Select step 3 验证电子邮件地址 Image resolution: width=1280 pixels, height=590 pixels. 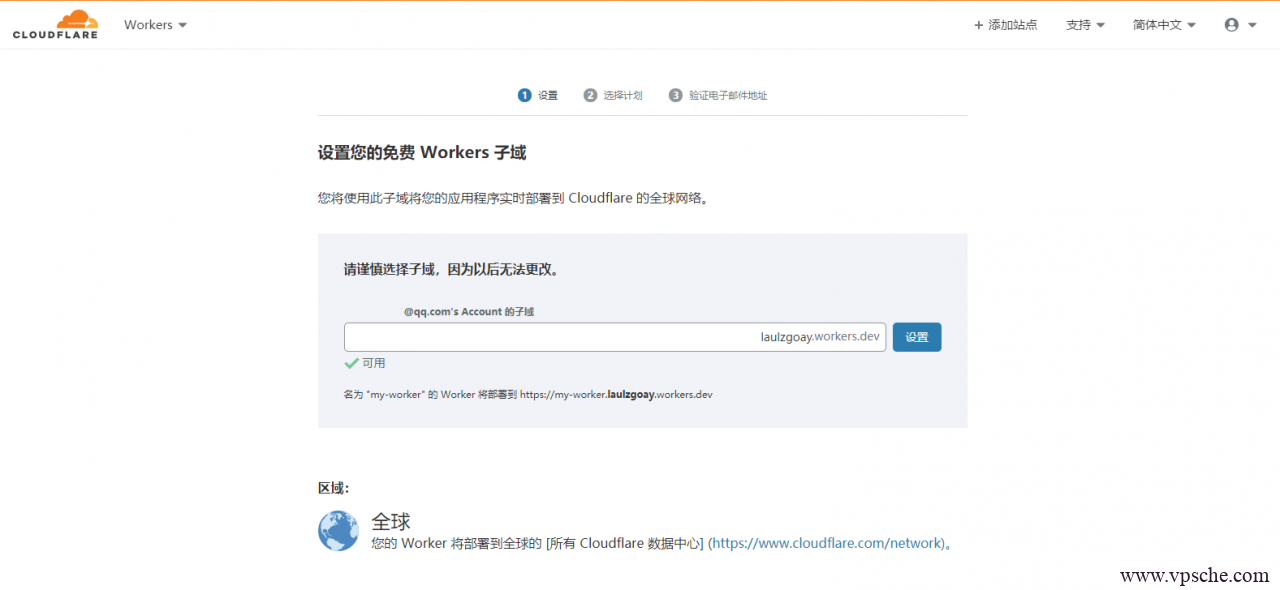[x=718, y=95]
